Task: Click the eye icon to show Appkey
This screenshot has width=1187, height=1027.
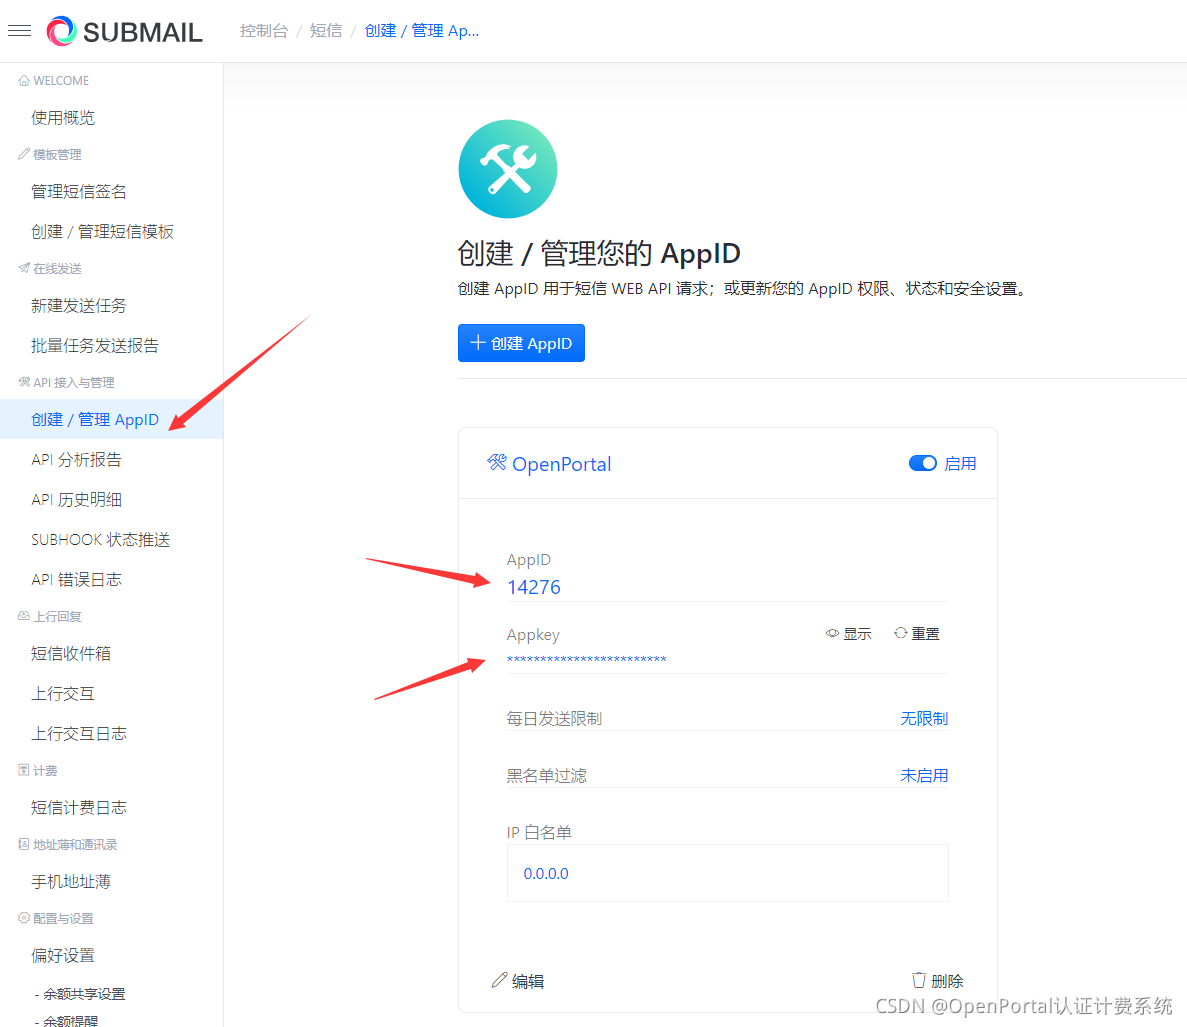Action: pos(832,633)
